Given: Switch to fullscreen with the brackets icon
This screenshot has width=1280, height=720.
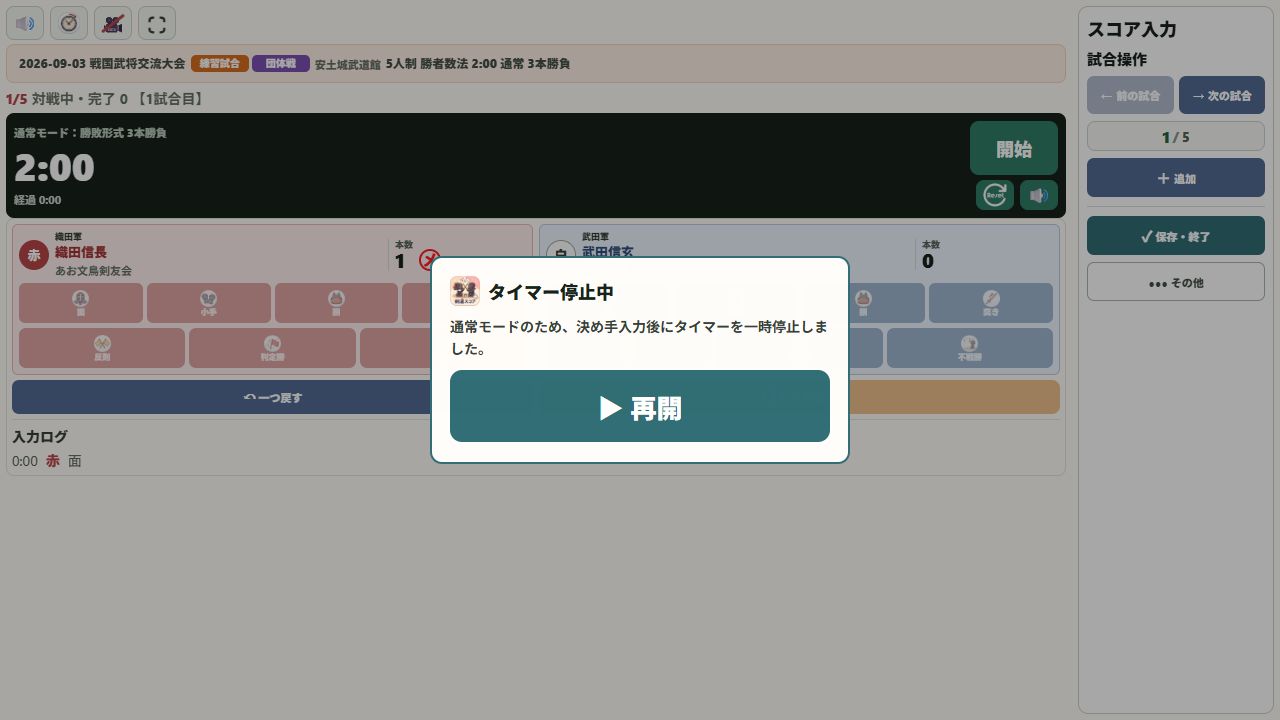Looking at the screenshot, I should point(157,23).
